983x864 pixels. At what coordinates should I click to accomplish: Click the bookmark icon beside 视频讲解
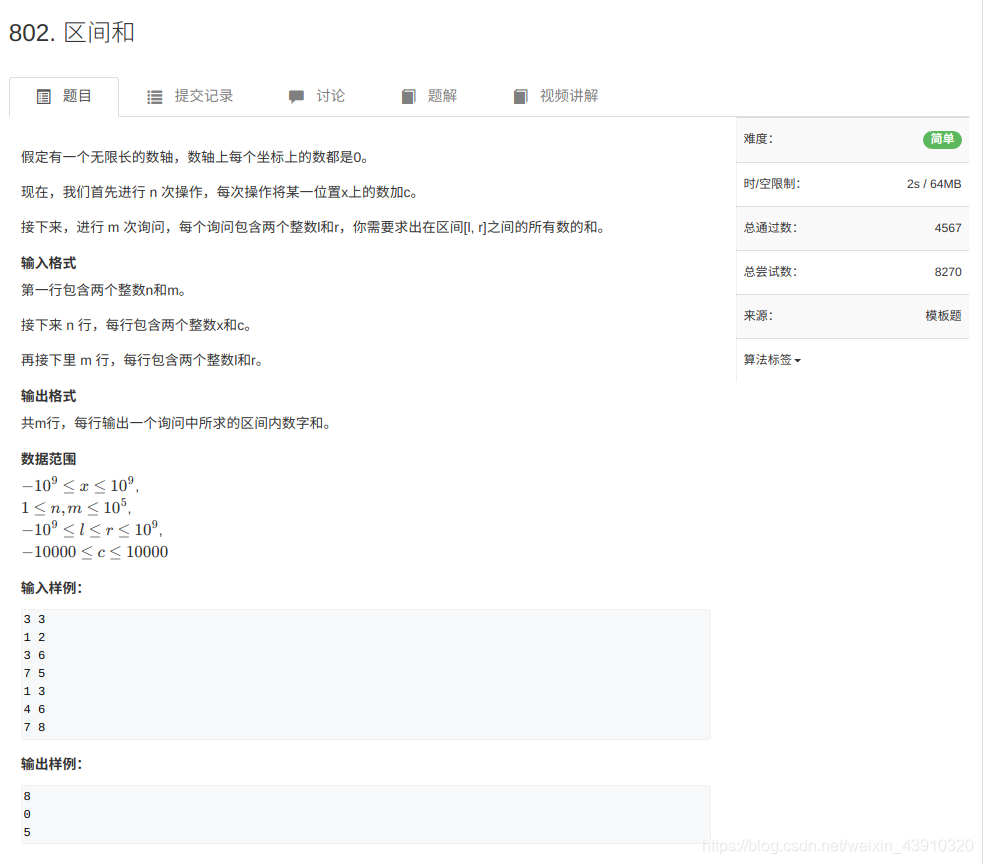(521, 96)
